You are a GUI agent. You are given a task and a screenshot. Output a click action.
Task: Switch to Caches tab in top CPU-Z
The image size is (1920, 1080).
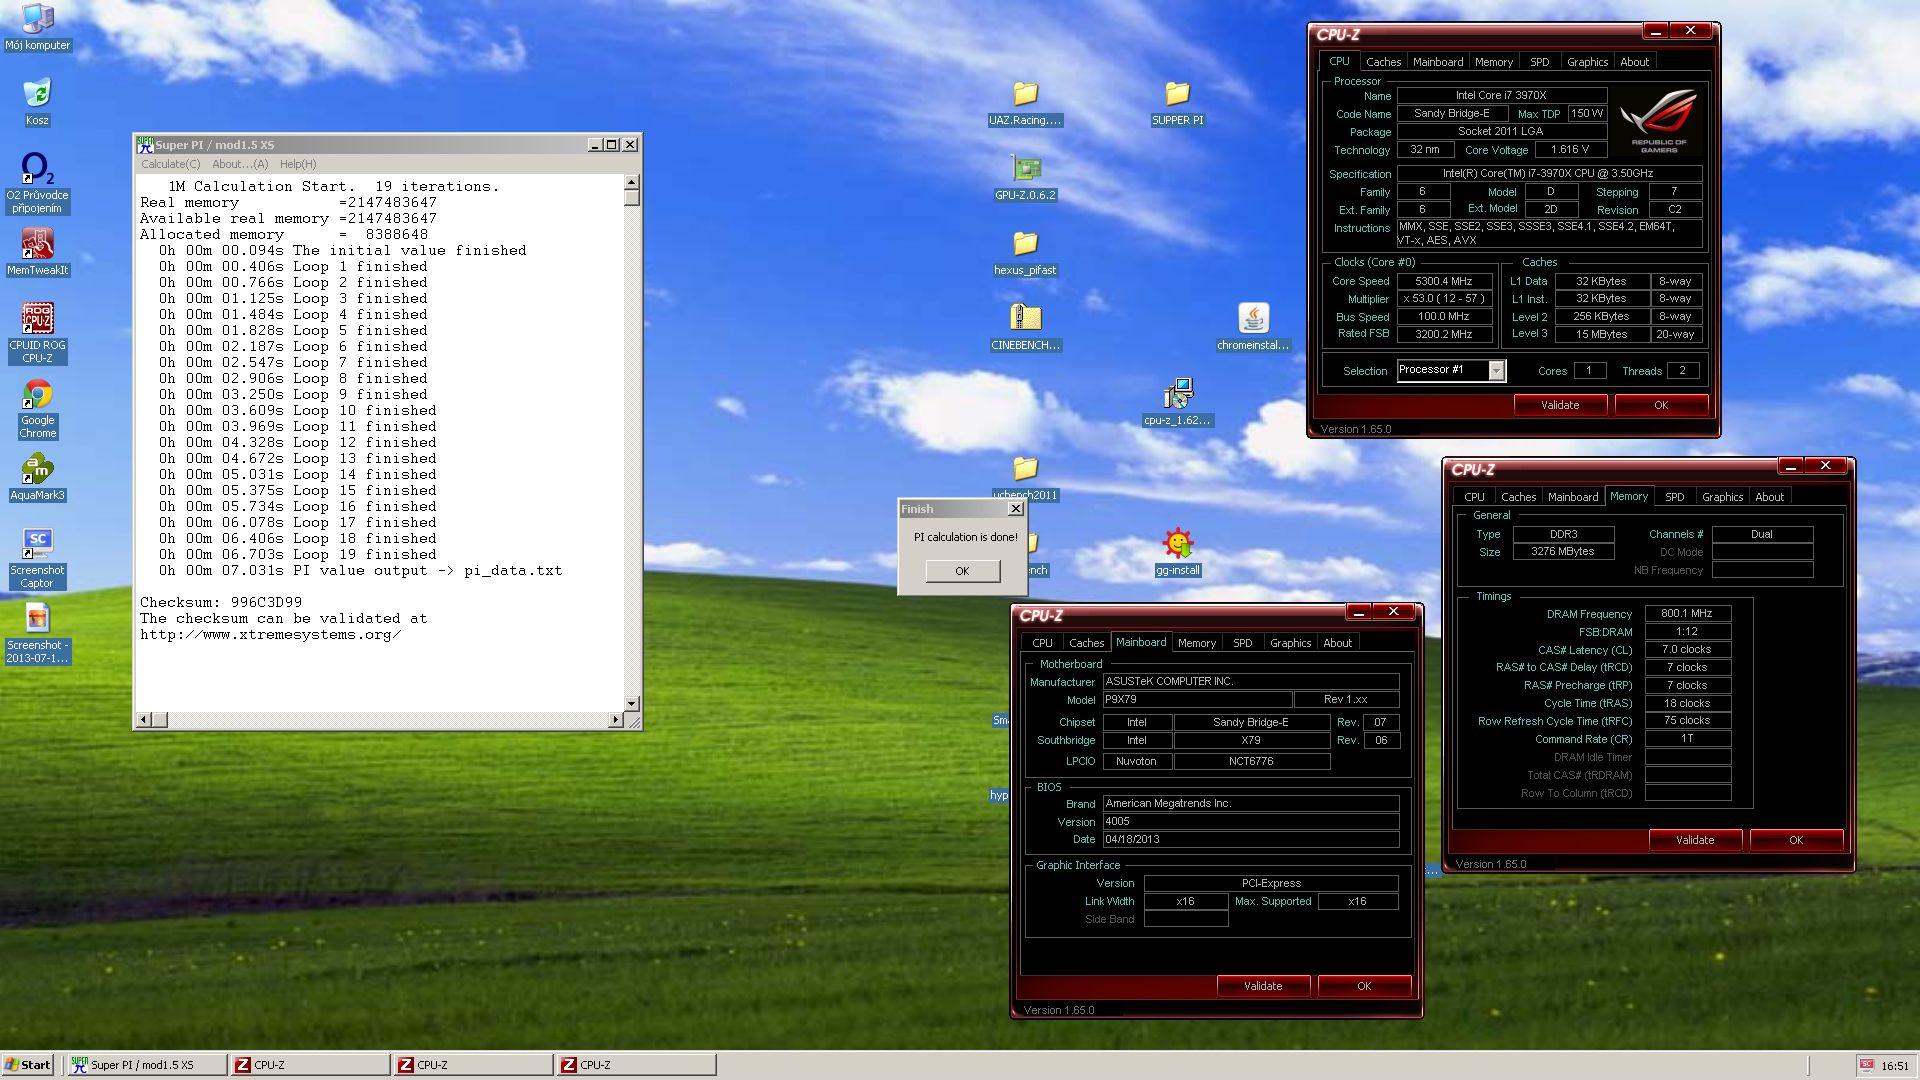point(1383,62)
